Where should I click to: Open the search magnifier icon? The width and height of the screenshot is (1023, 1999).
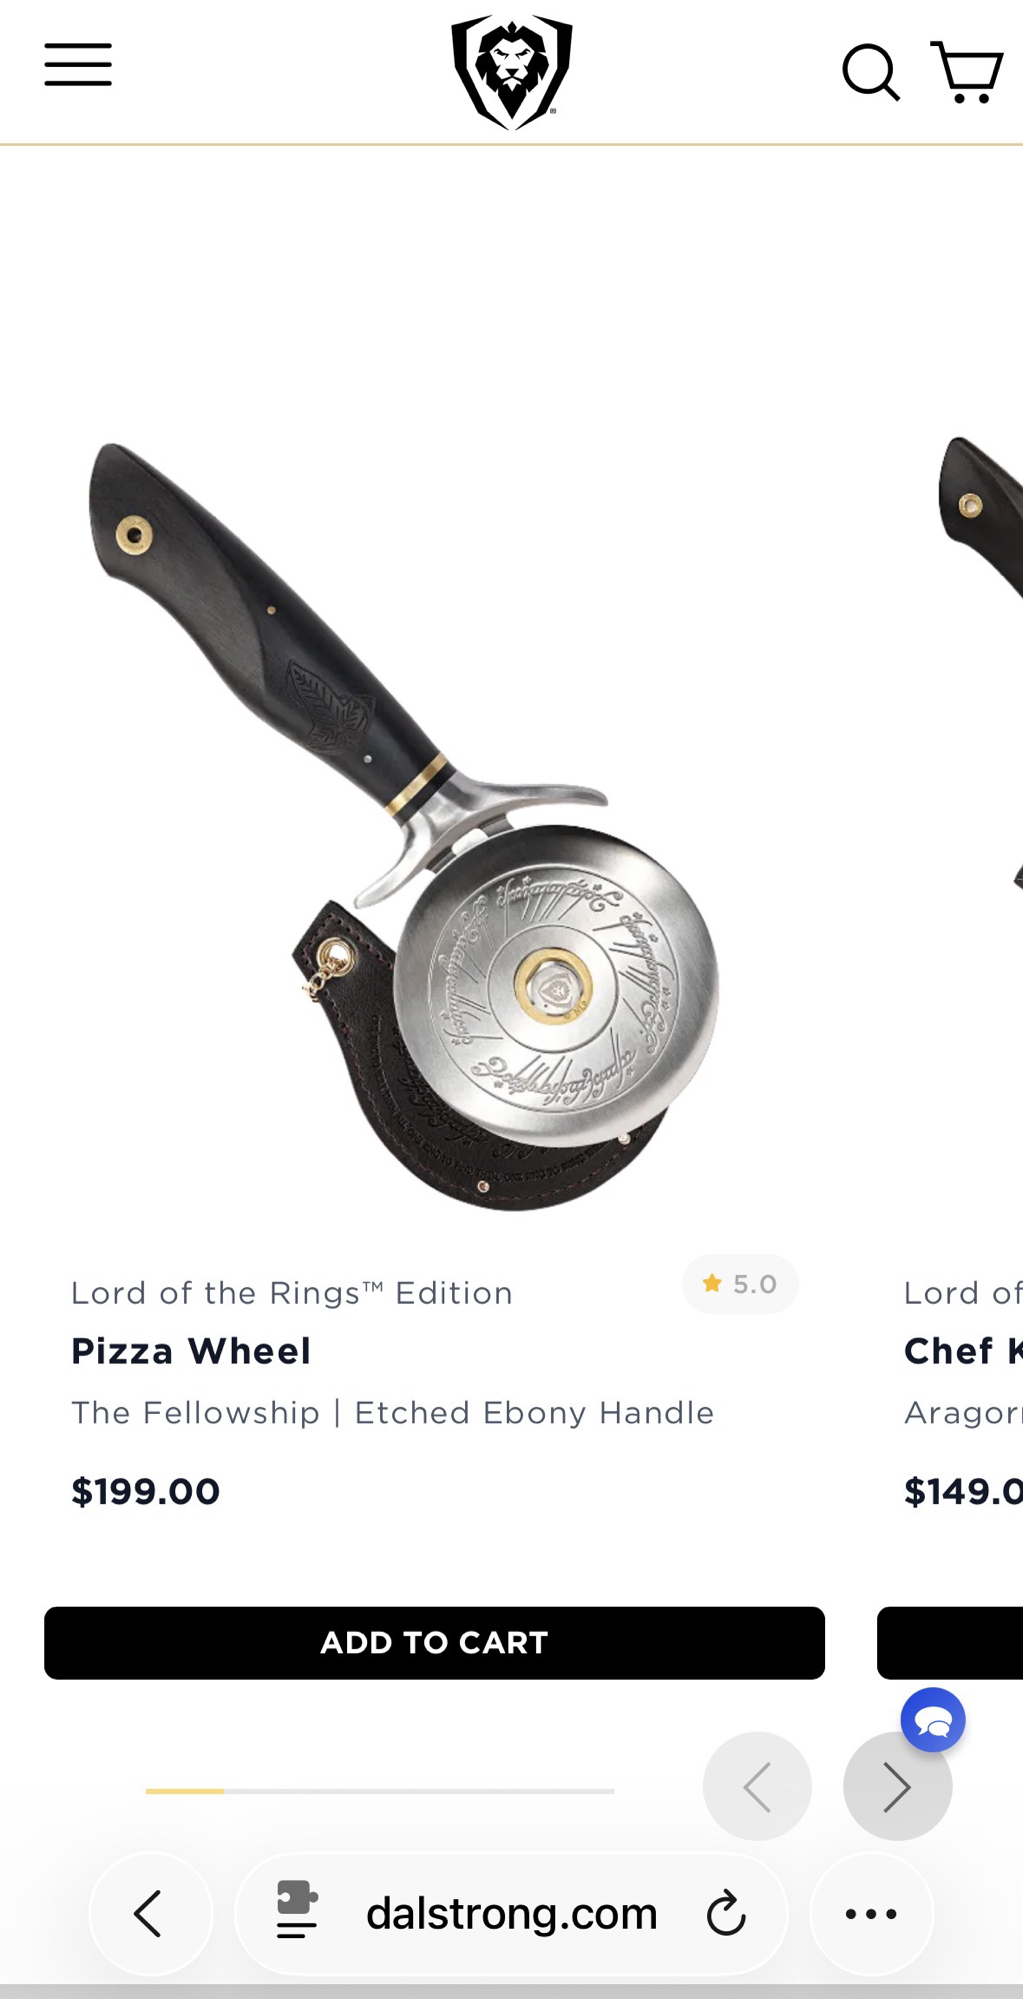tap(871, 72)
